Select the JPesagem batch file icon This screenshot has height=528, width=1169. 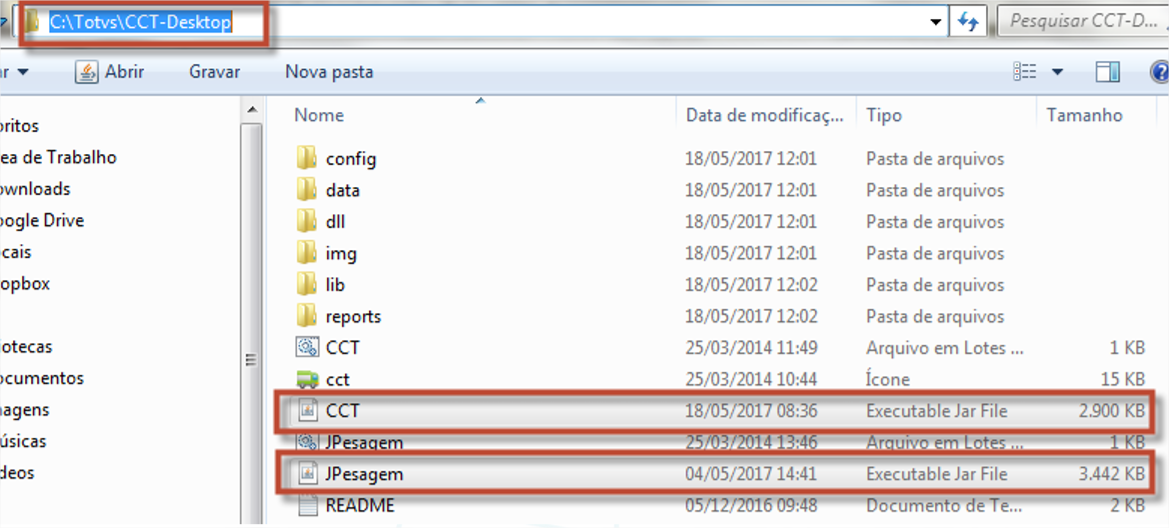click(307, 442)
